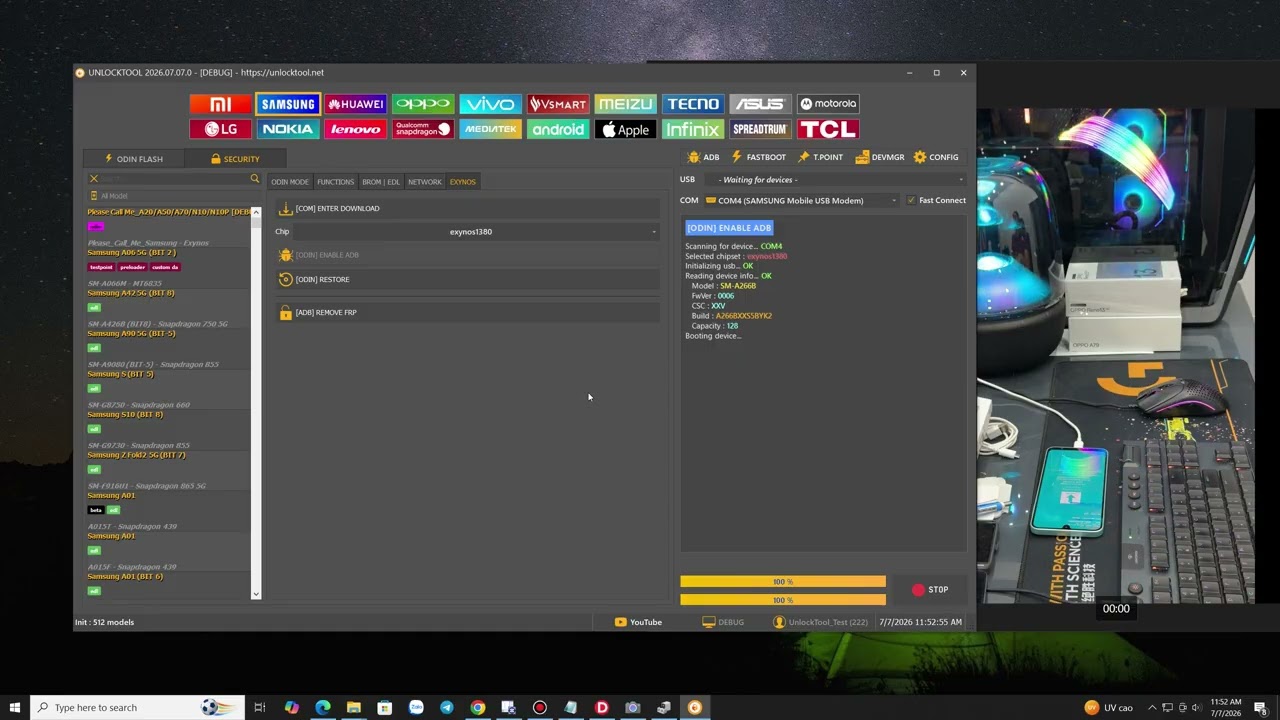Open Telegram from the Windows taskbar
Image resolution: width=1280 pixels, height=720 pixels.
447,708
